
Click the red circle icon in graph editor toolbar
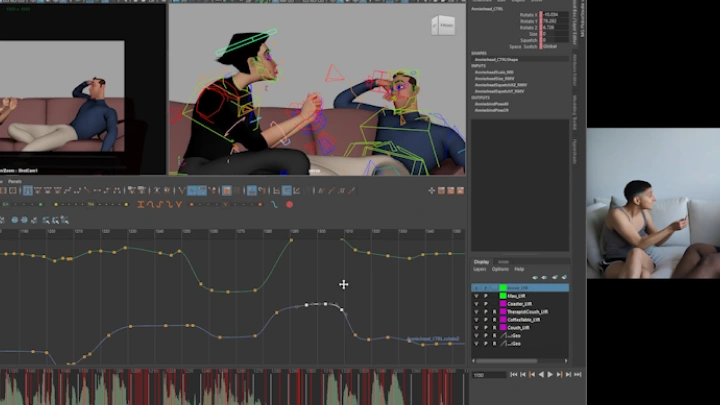click(290, 205)
